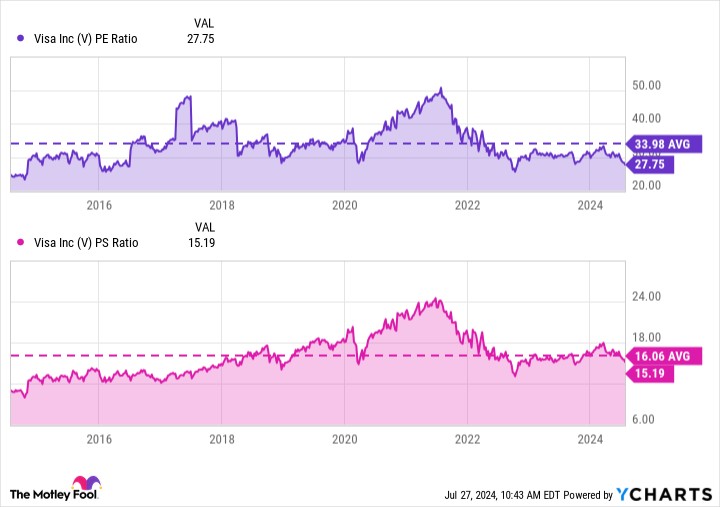This screenshot has width=720, height=507.
Task: Click the 2016 label under the PE chart
Action: tap(98, 205)
